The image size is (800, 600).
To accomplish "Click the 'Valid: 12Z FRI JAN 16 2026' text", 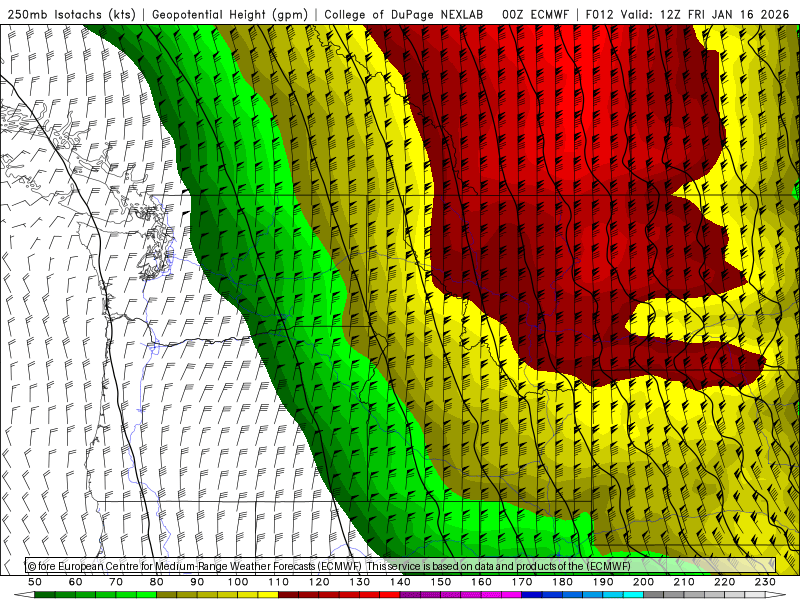I will coord(705,14).
